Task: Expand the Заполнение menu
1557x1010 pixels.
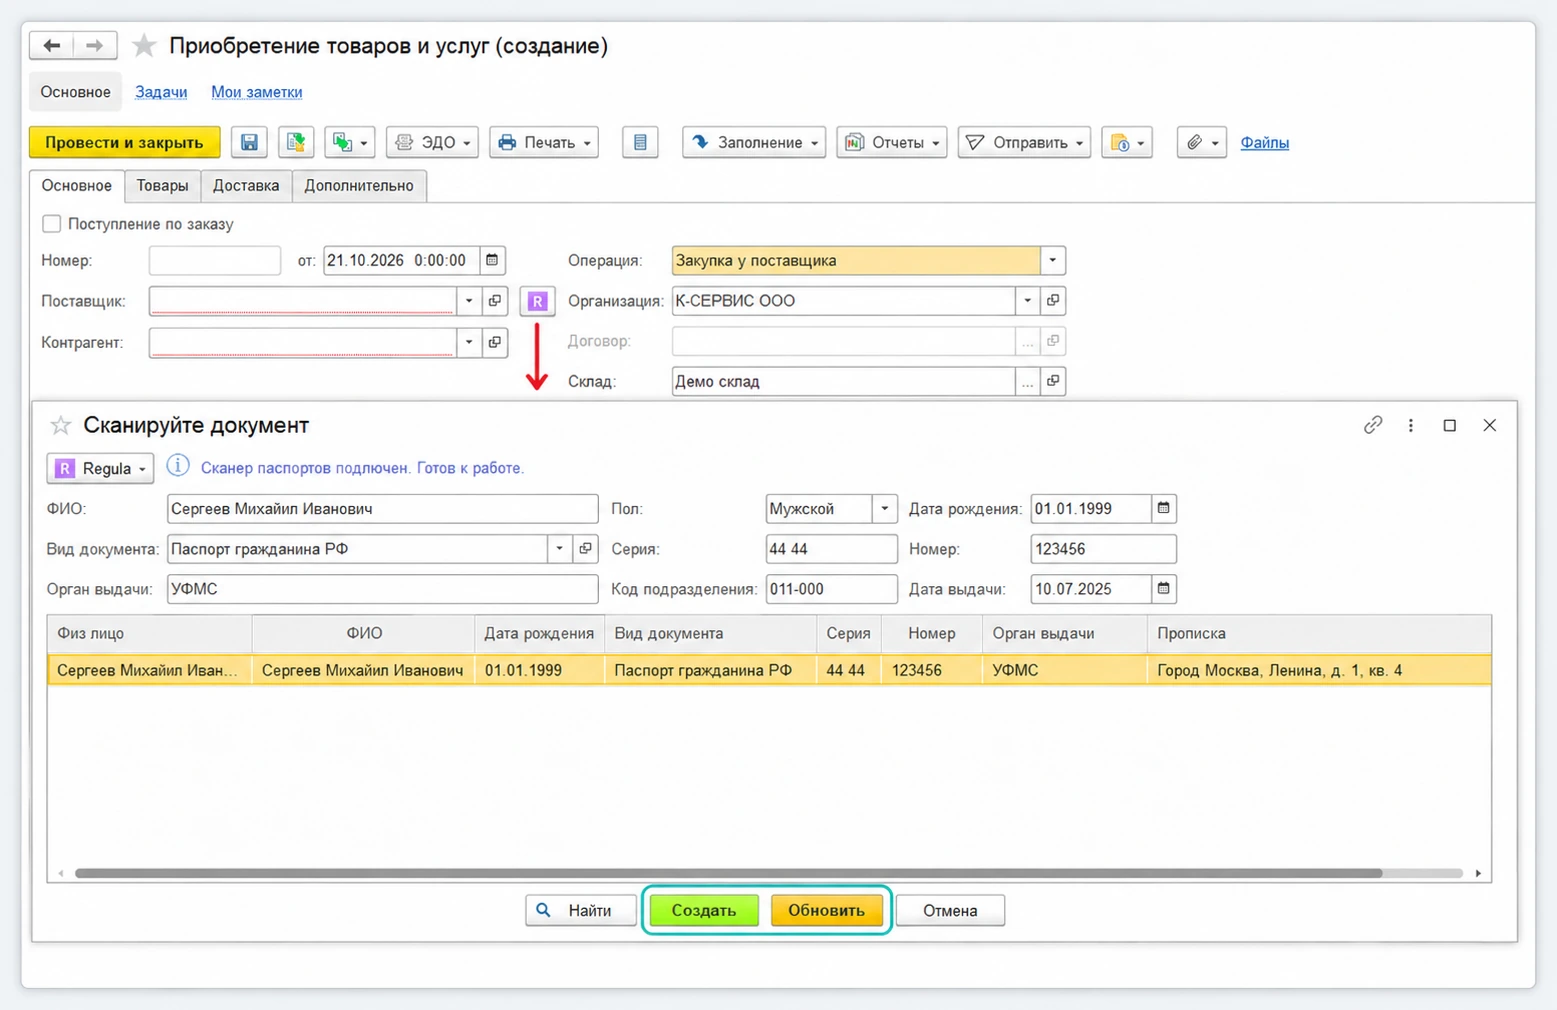Action: 754,142
